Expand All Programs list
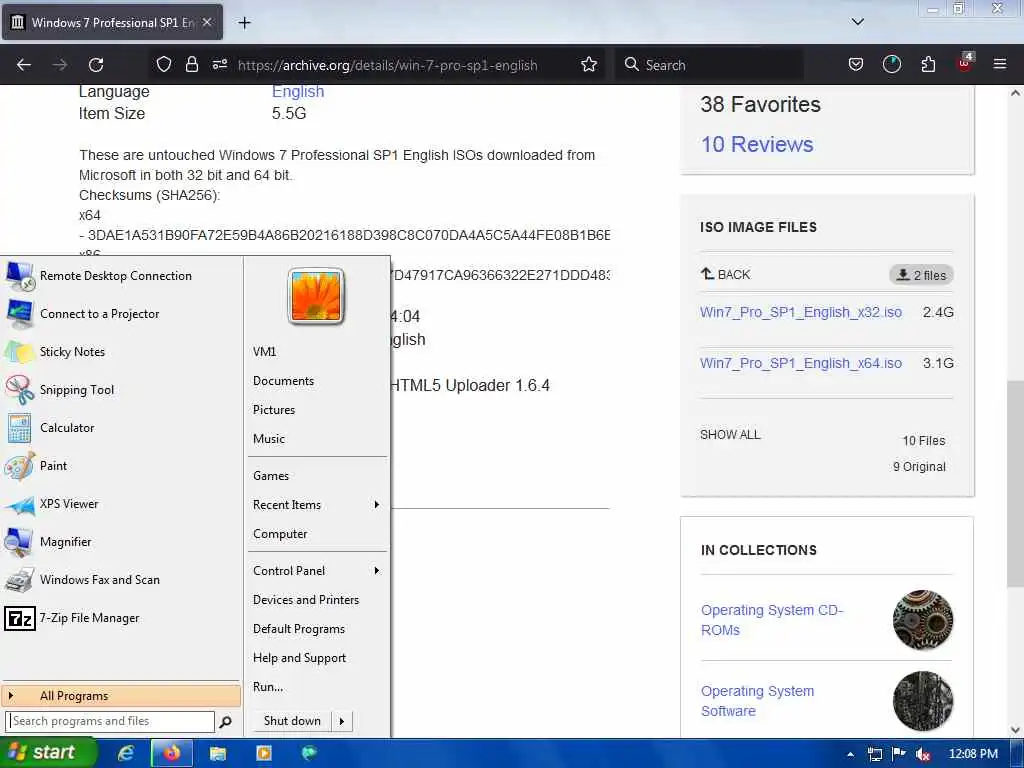The height and width of the screenshot is (768, 1024). pos(121,696)
